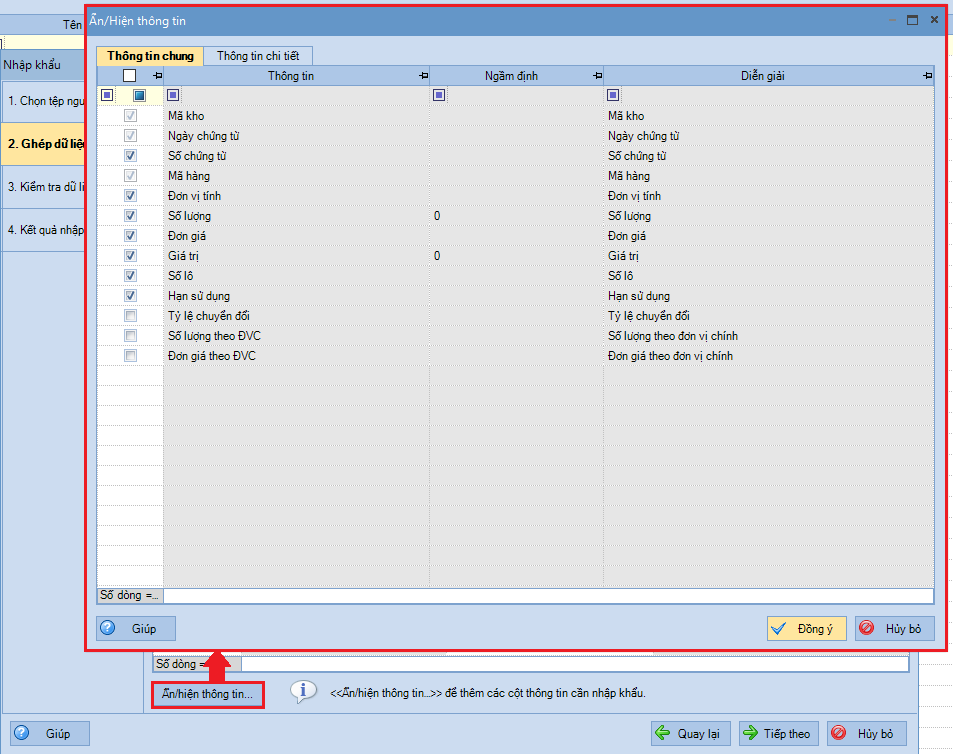Click the filter icon under Diễn giải column
953x754 pixels.
[x=613, y=95]
